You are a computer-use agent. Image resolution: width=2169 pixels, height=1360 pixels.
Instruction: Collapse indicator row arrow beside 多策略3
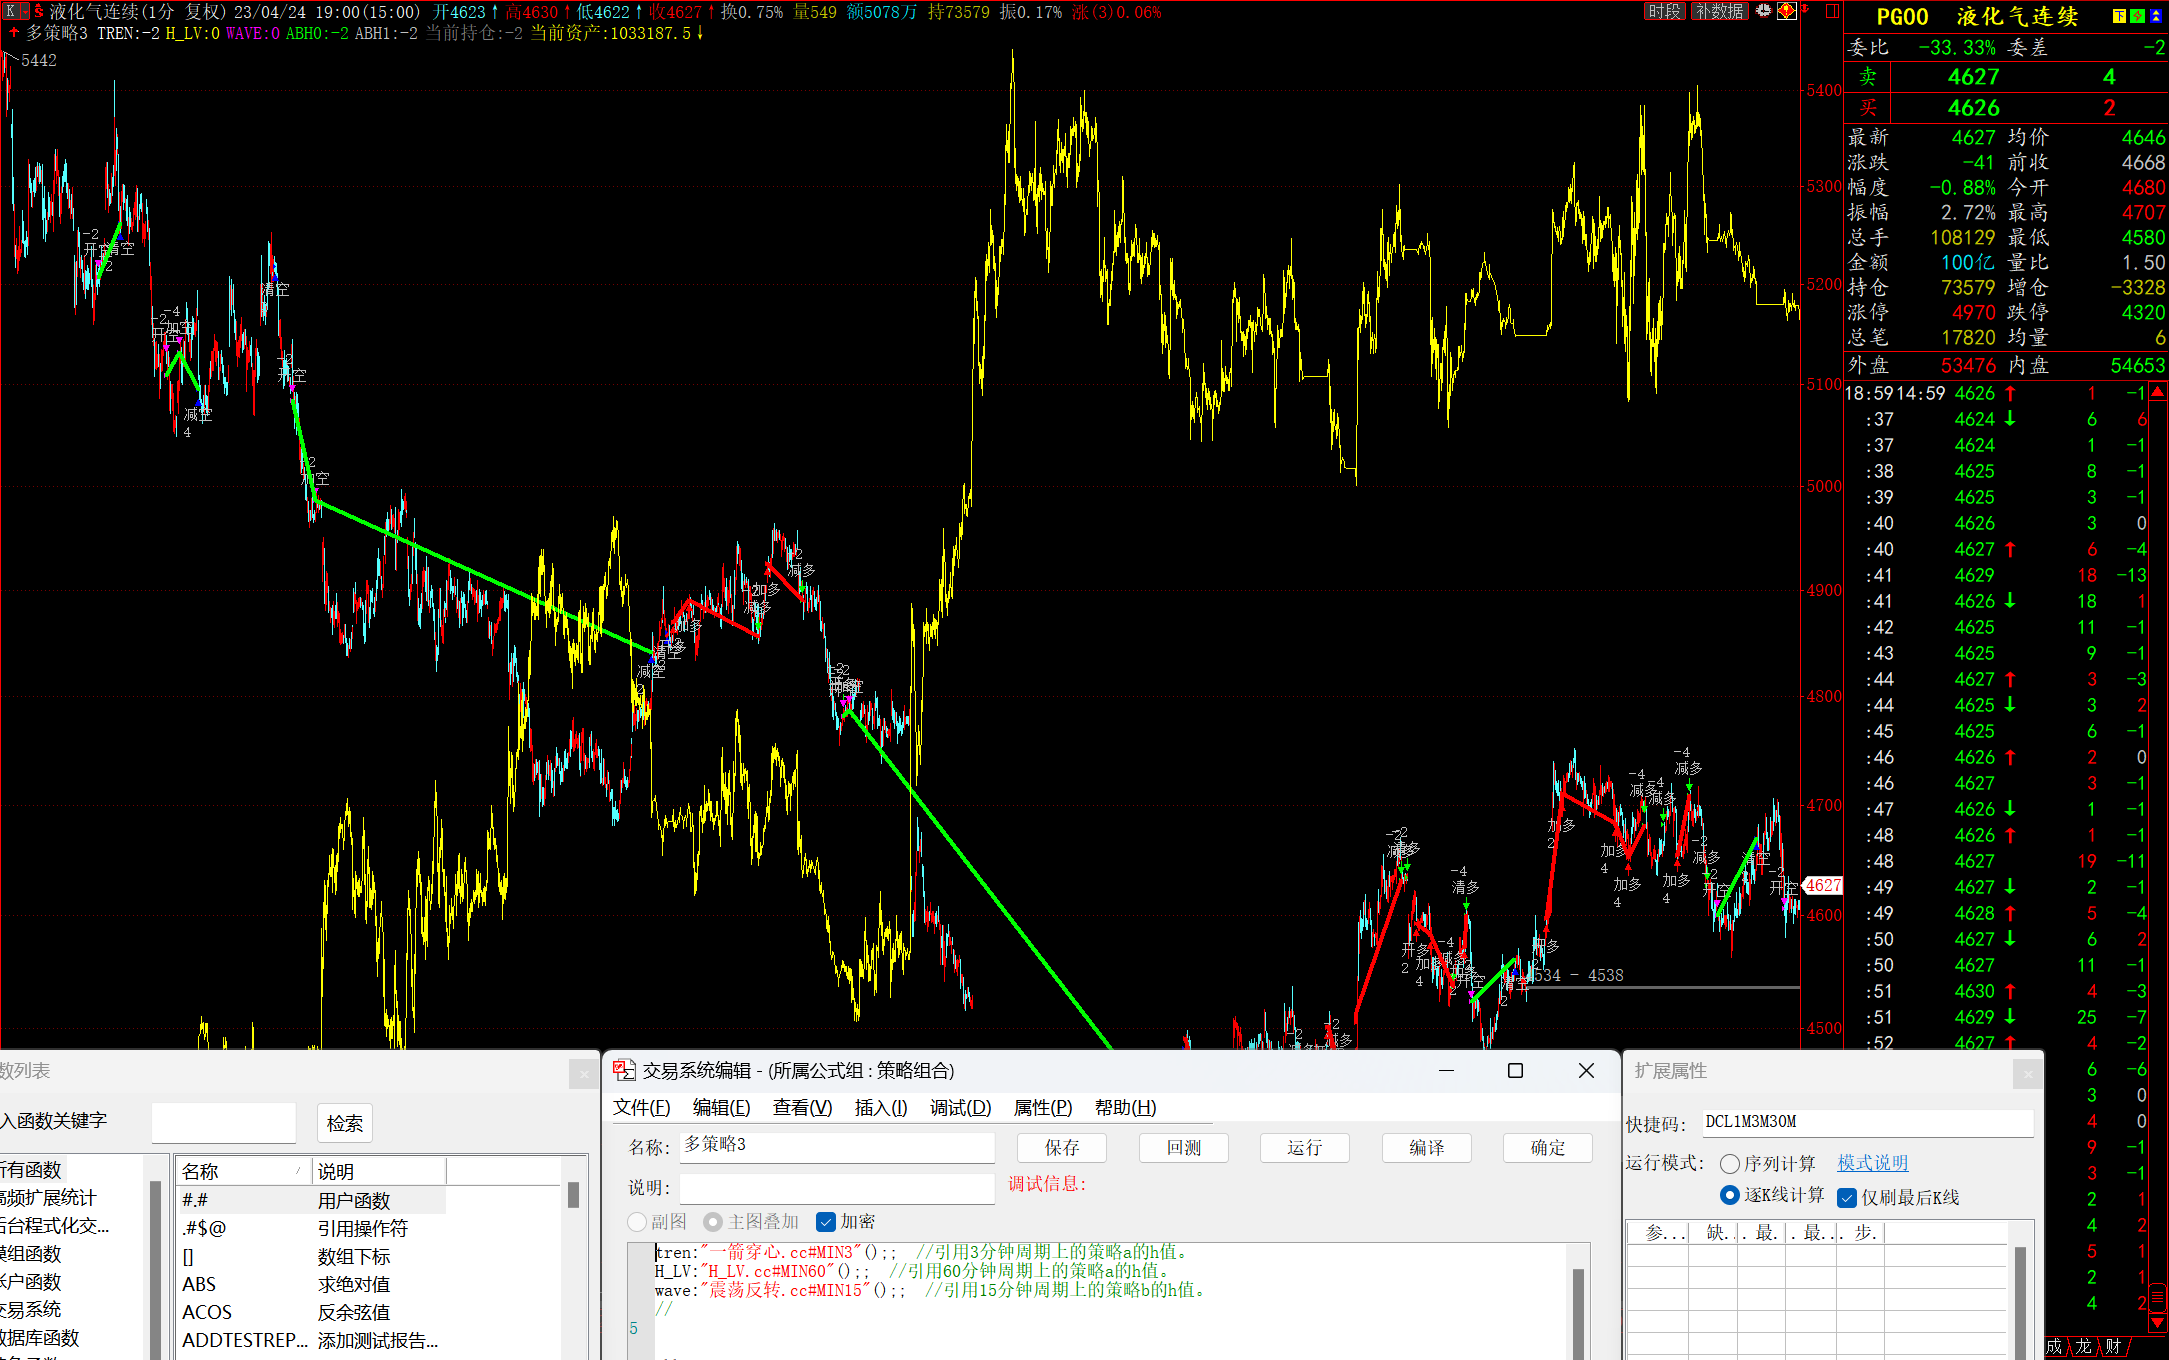point(14,33)
